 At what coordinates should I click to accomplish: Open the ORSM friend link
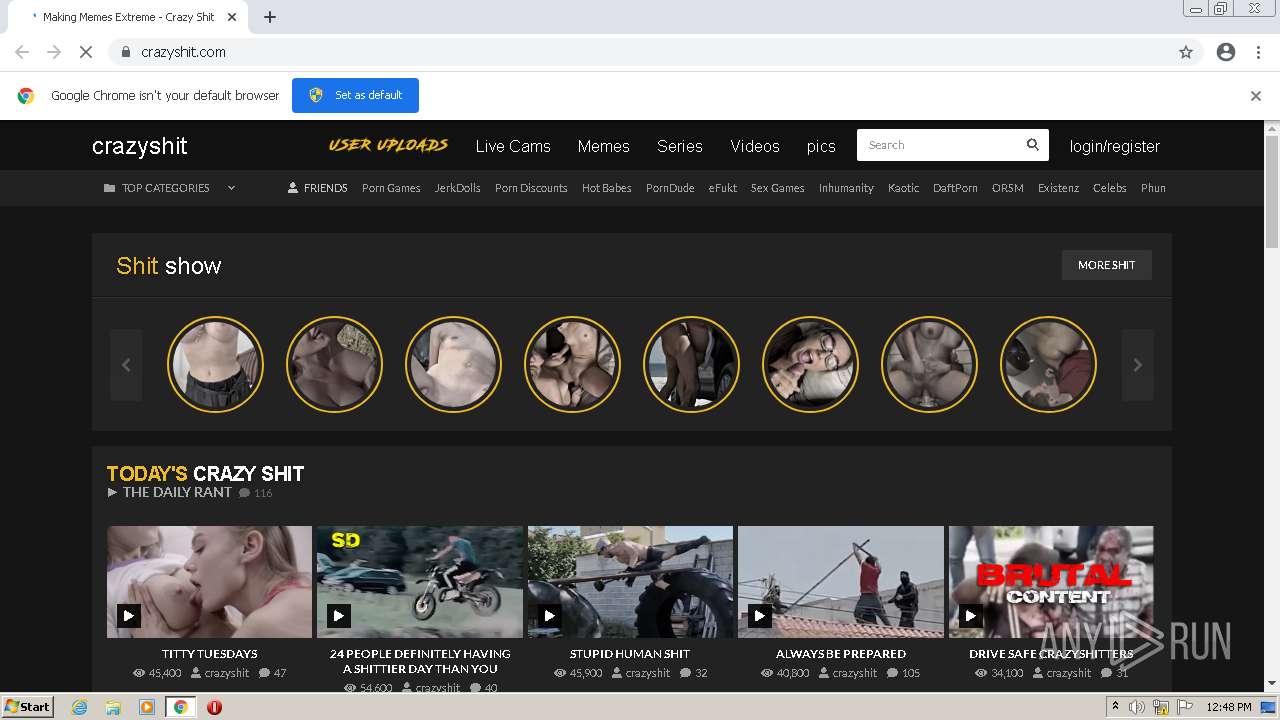tap(1008, 188)
